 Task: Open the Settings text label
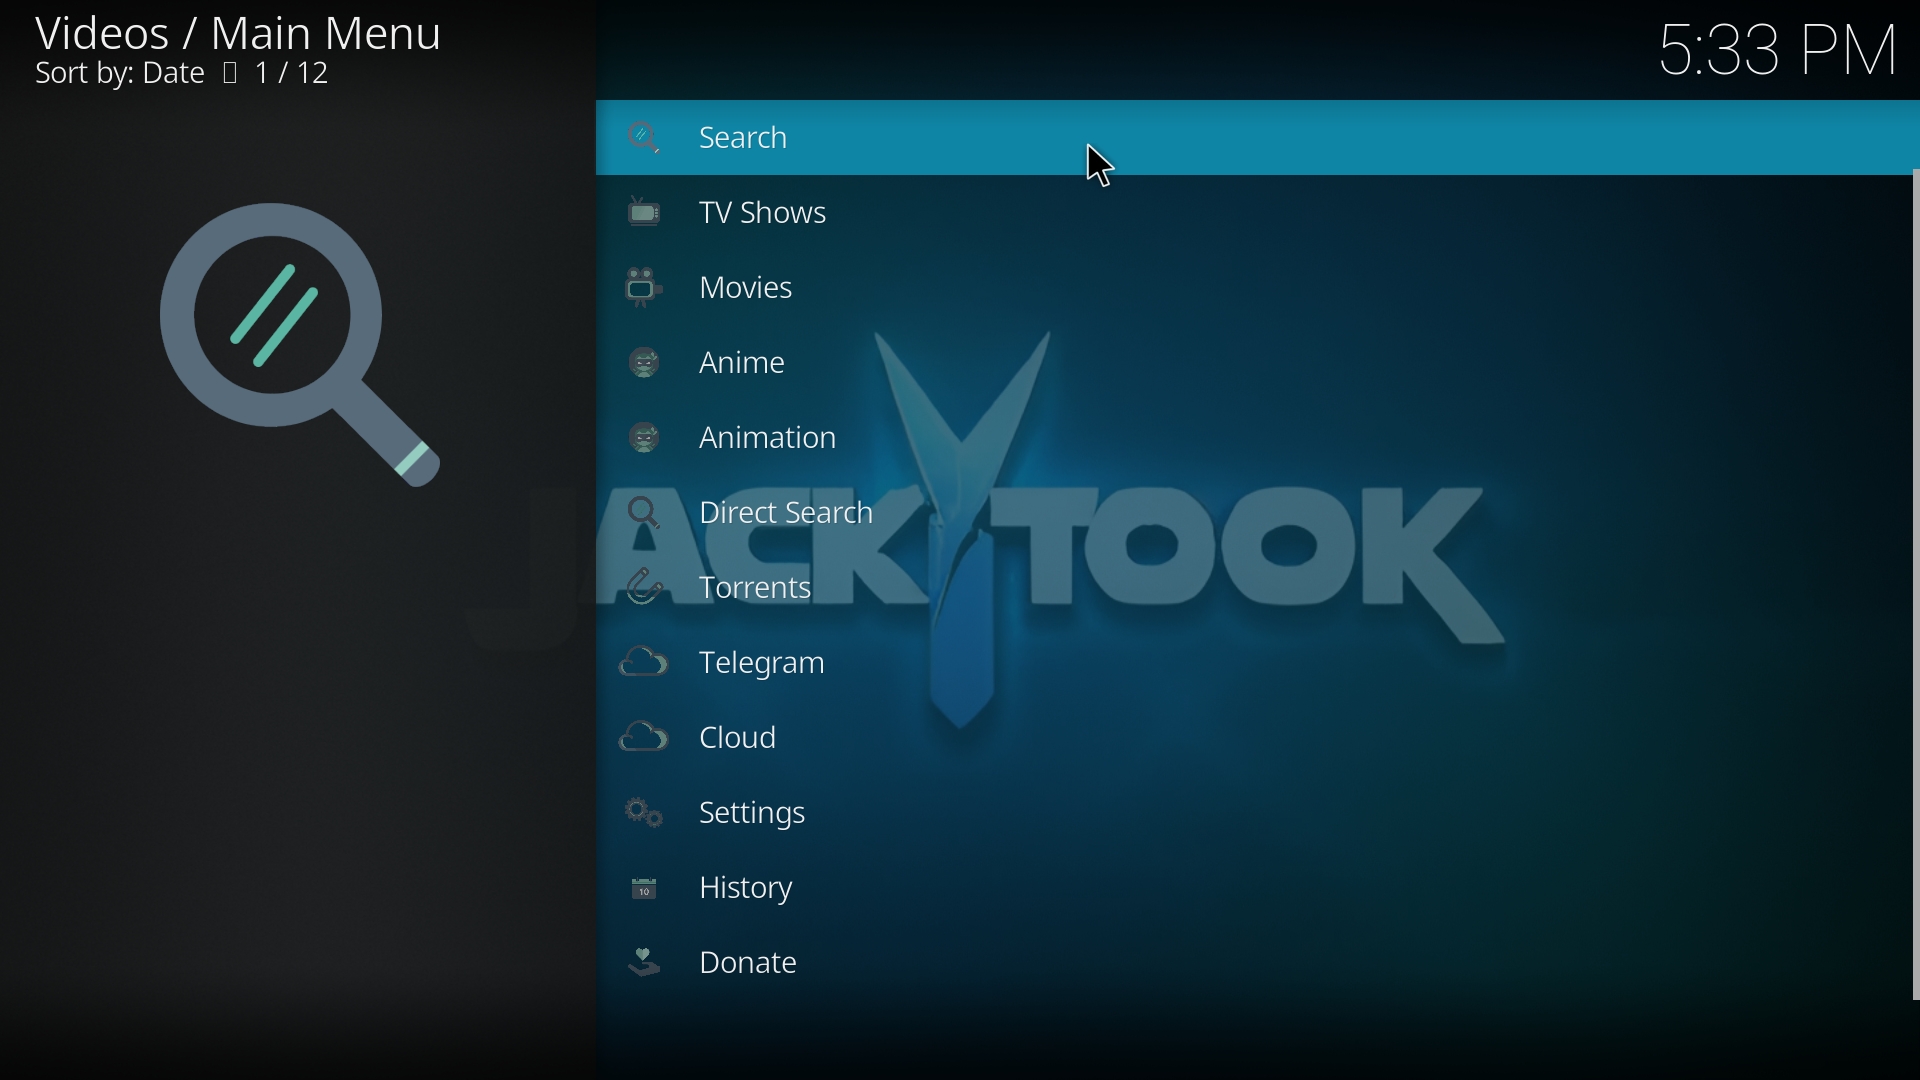753,815
